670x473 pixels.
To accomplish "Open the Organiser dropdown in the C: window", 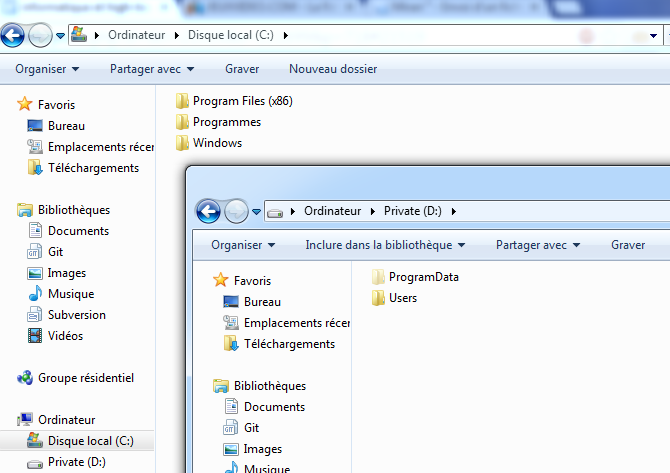I will (47, 69).
